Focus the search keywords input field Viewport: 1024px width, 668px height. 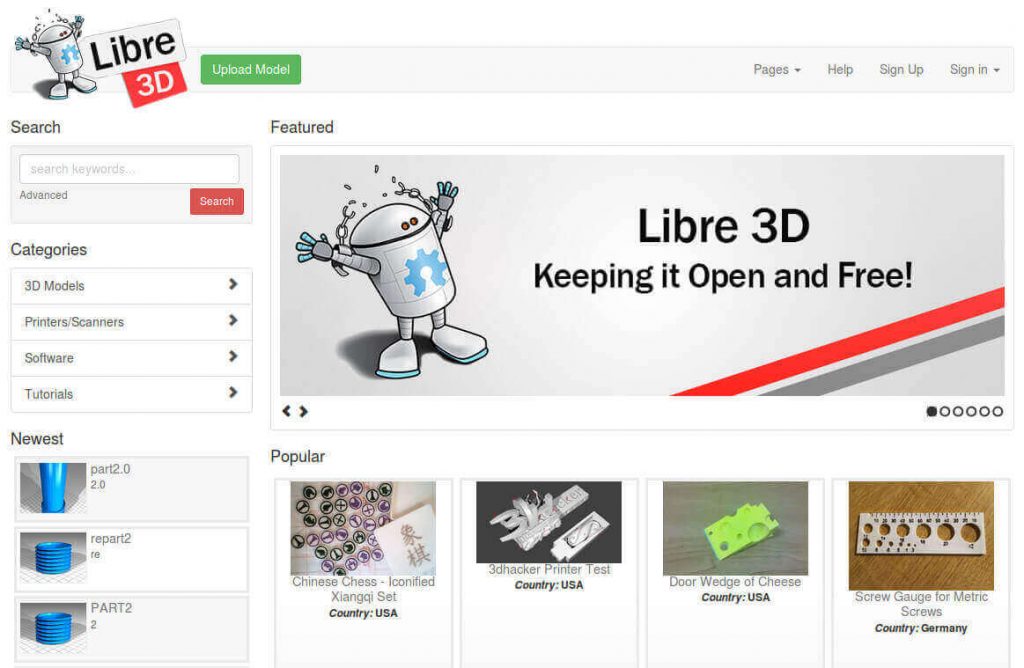pos(129,169)
